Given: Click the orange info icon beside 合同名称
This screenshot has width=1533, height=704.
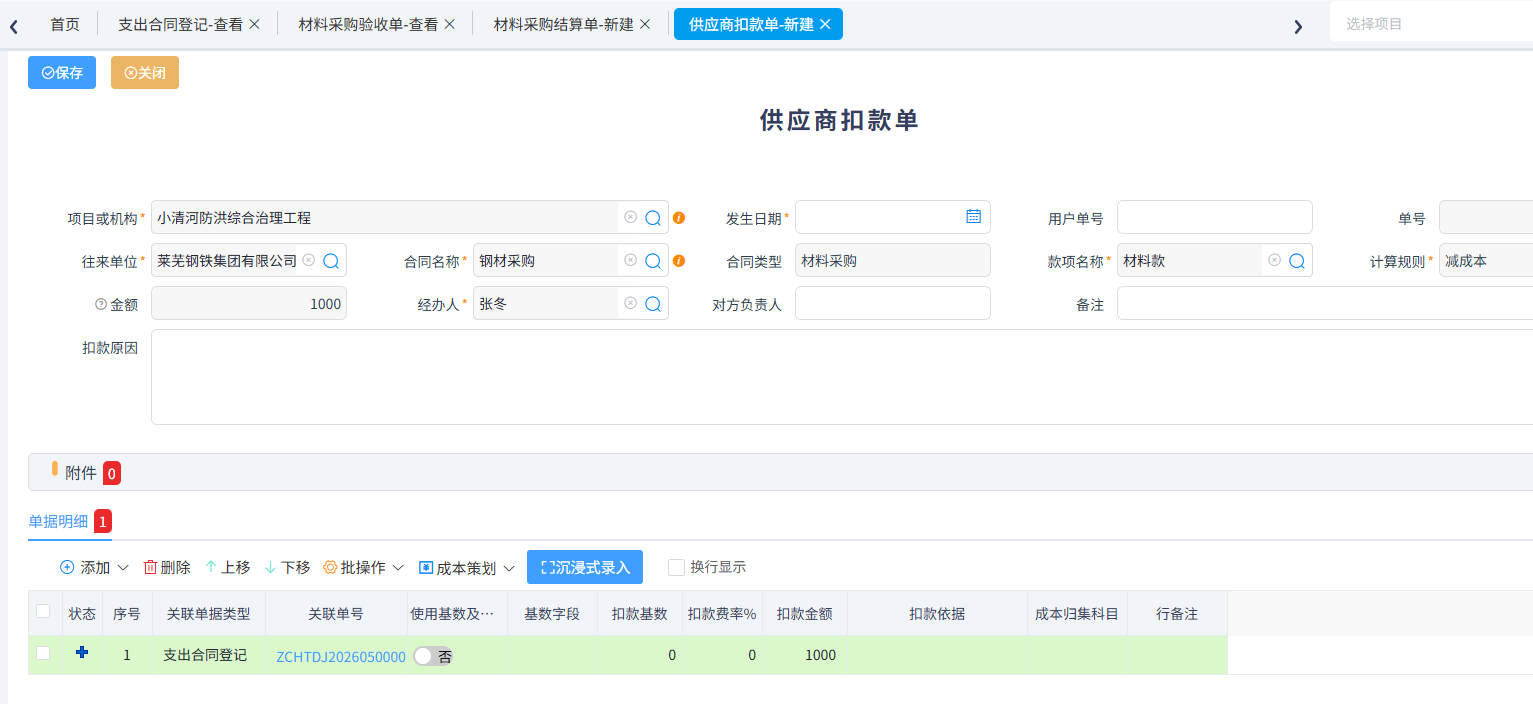Looking at the screenshot, I should [x=679, y=261].
